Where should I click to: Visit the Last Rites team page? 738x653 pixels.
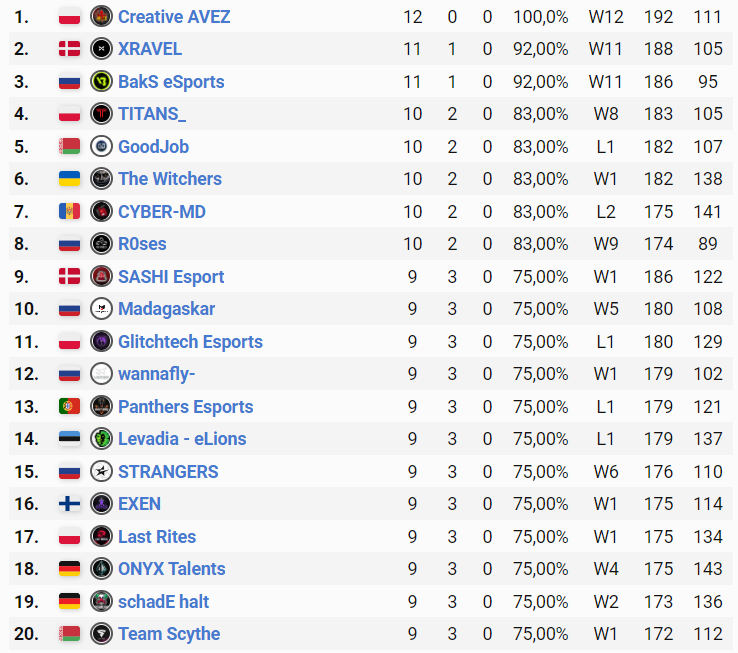tap(157, 537)
